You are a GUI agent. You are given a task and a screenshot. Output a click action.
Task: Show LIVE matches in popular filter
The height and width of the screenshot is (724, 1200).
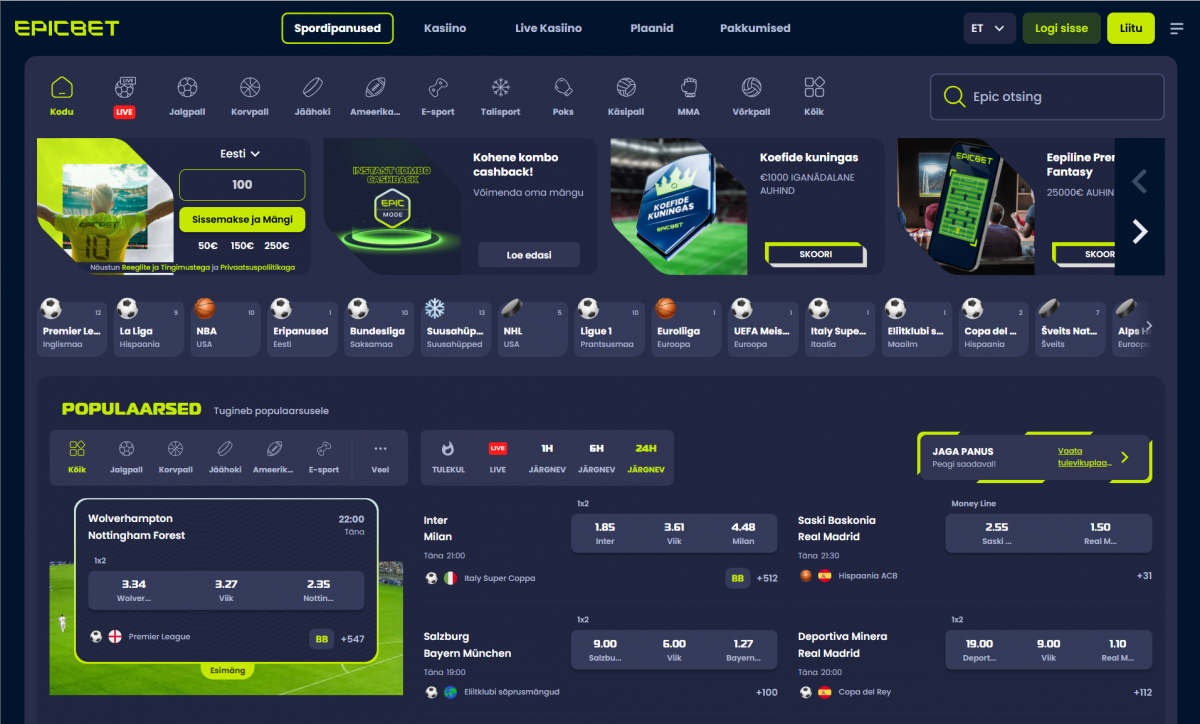pyautogui.click(x=498, y=457)
